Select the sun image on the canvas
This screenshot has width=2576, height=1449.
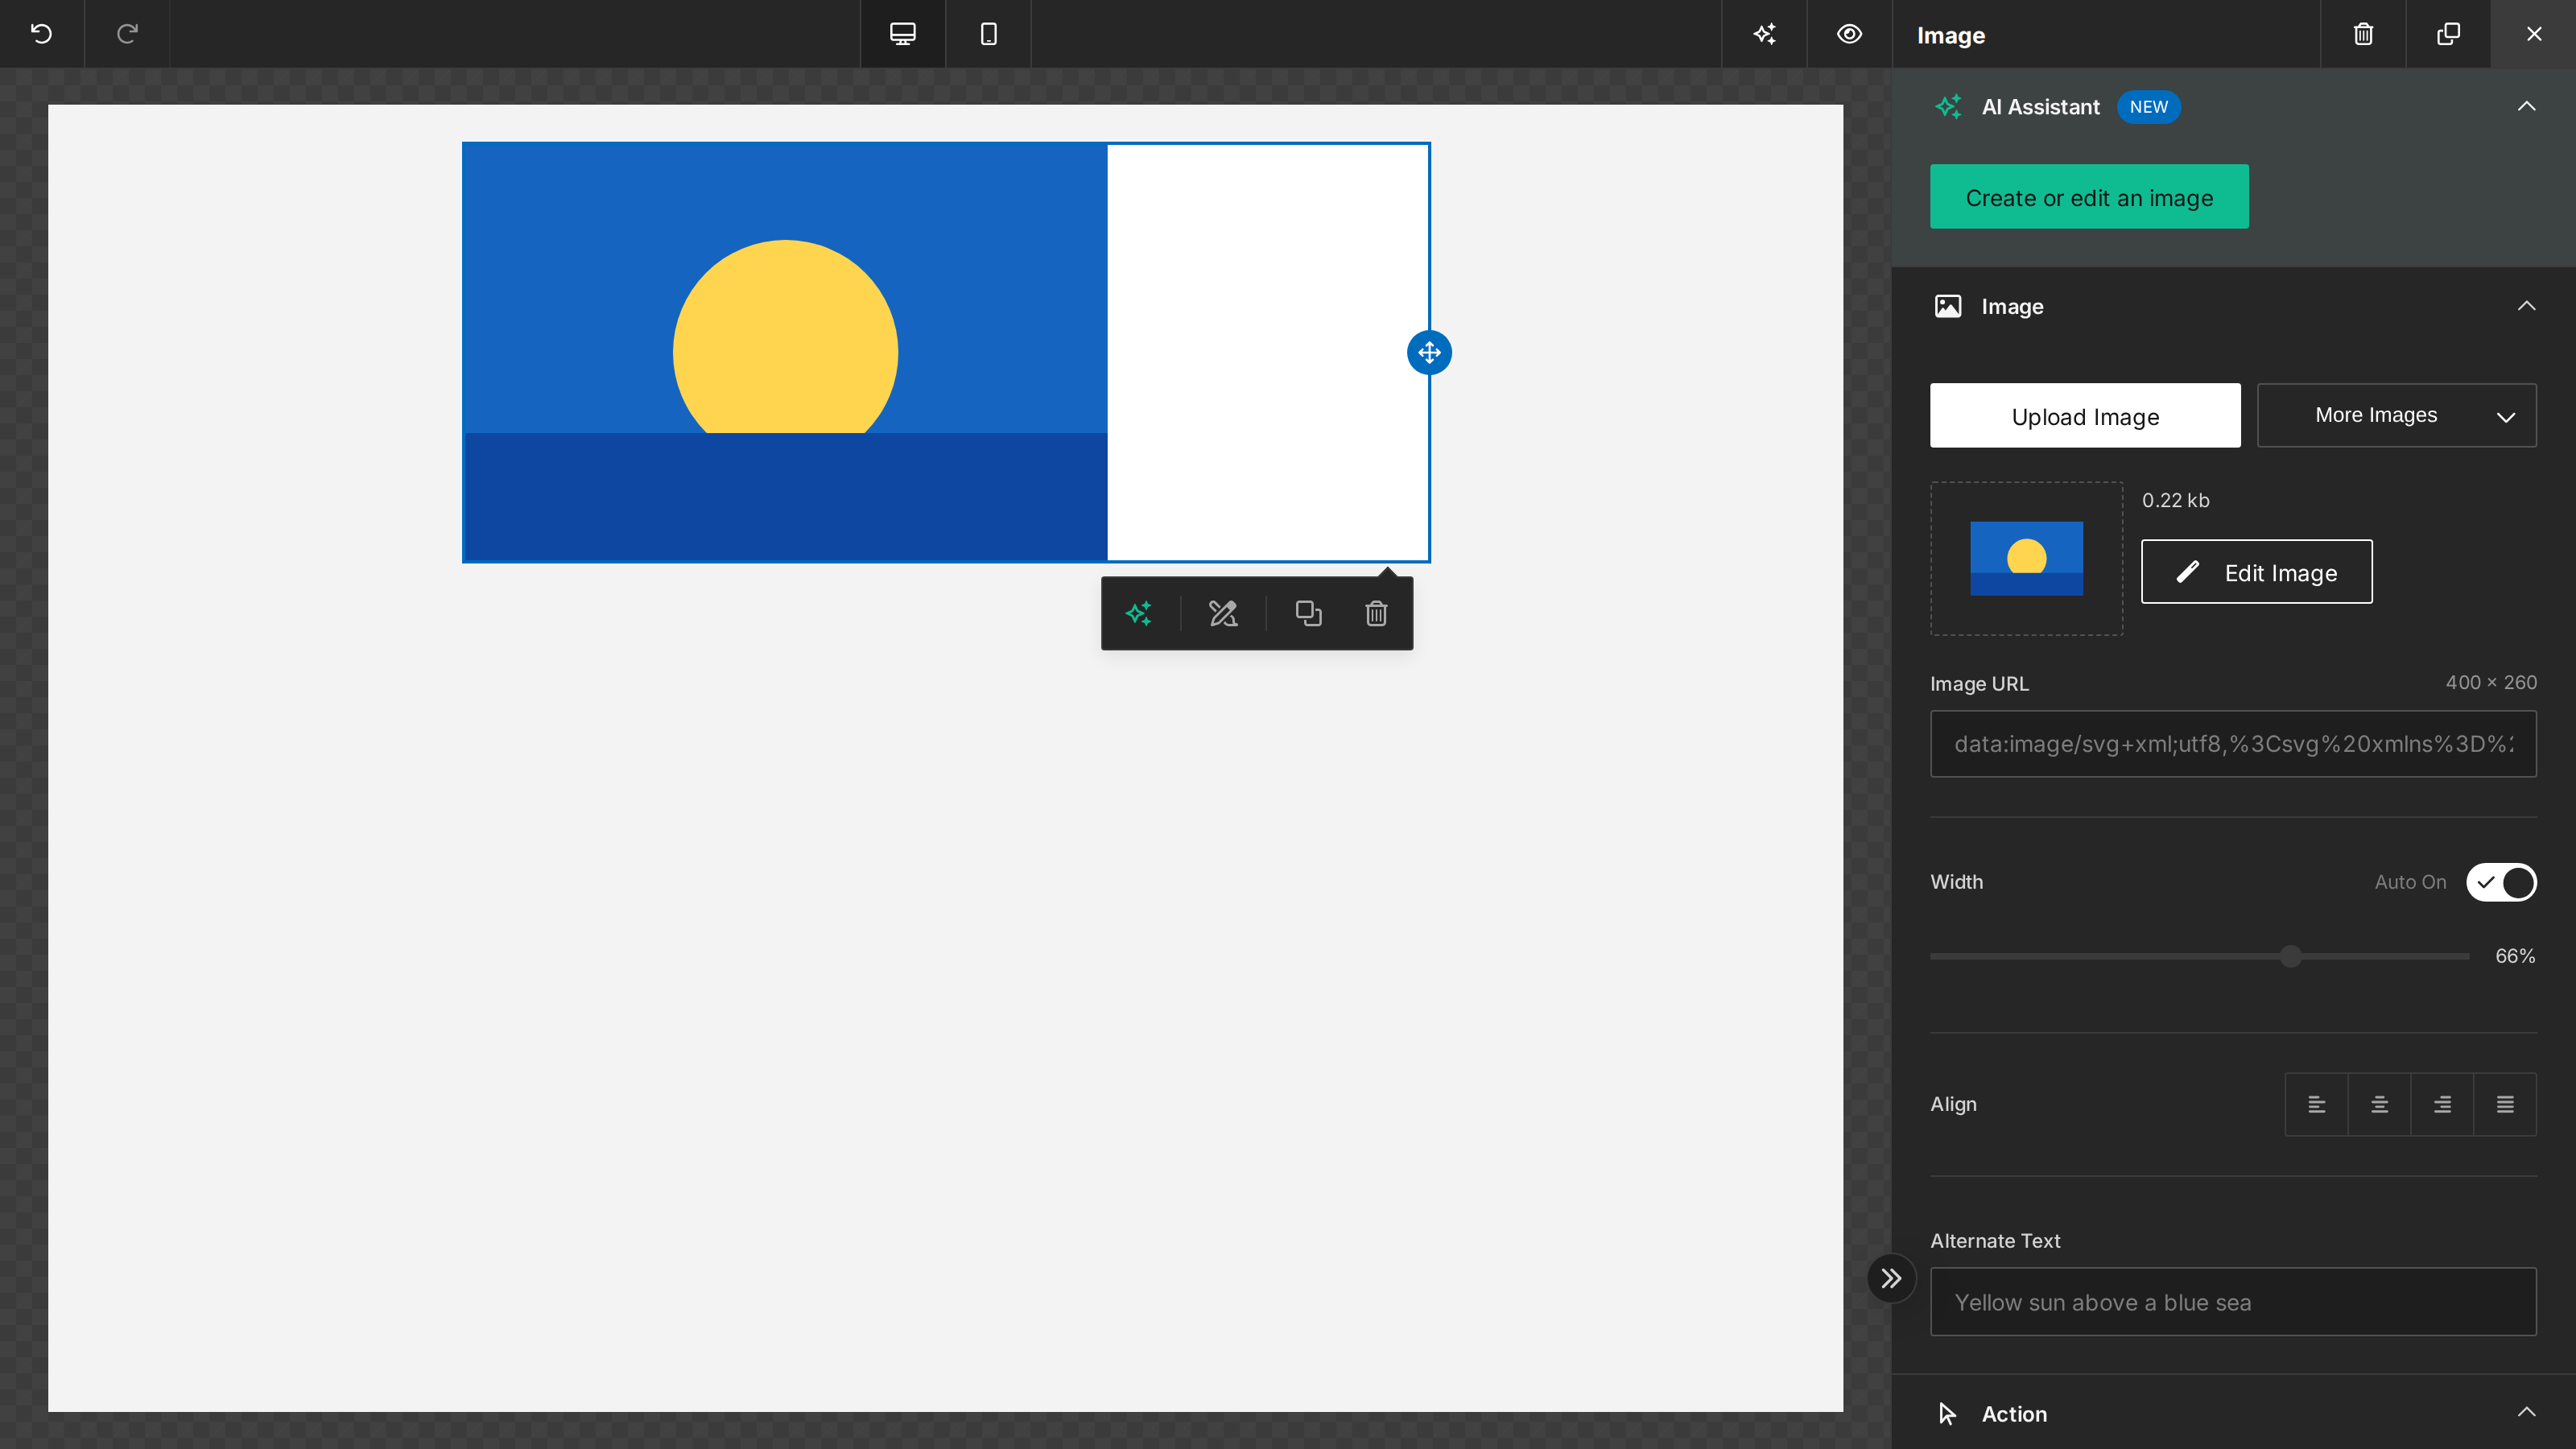pyautogui.click(x=785, y=352)
